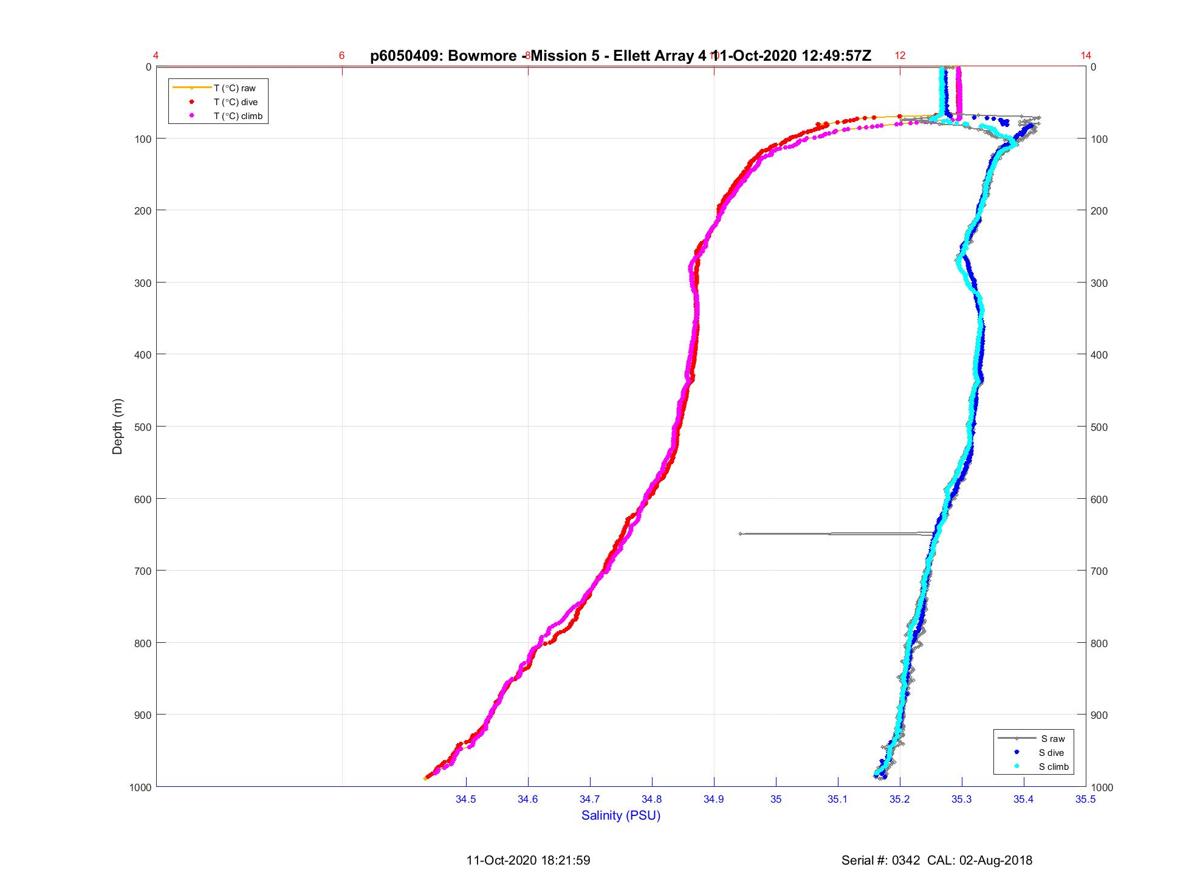Click the 'Serial #: 0342 CAL: 02-Aug-2018' footer text

coord(937,860)
